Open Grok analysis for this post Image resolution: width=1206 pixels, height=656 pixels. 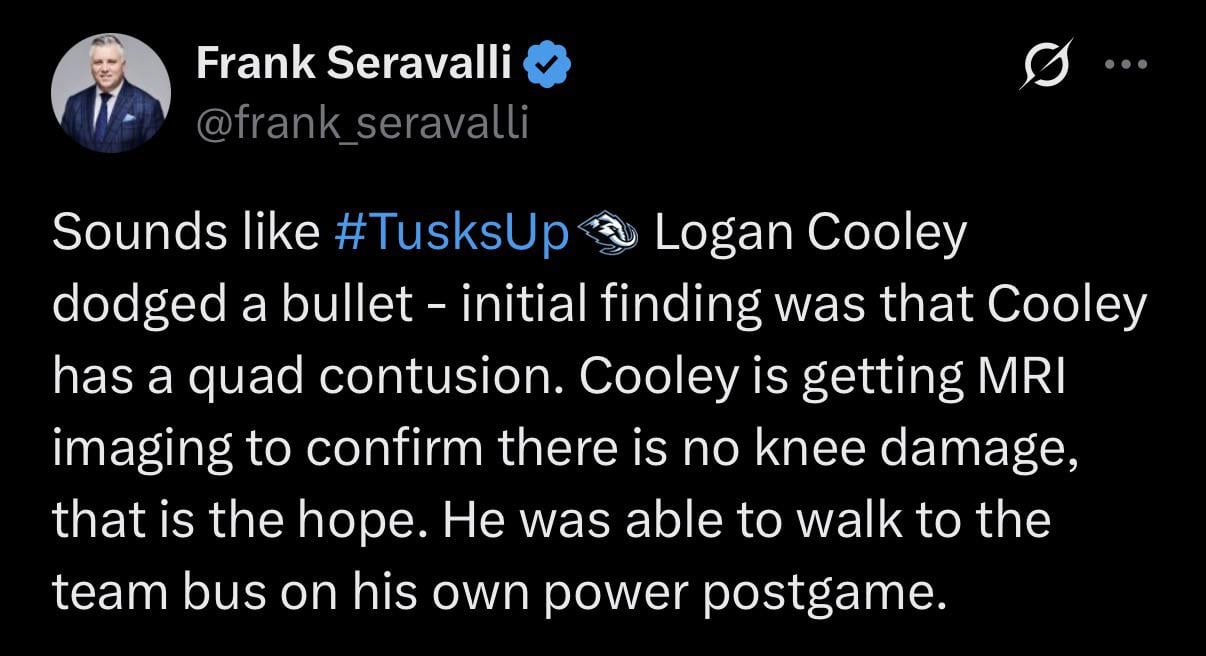coord(1044,63)
